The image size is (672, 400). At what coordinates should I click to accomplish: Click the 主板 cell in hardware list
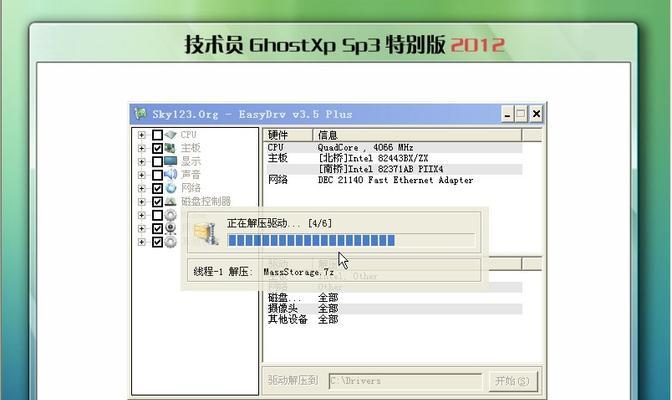(277, 158)
